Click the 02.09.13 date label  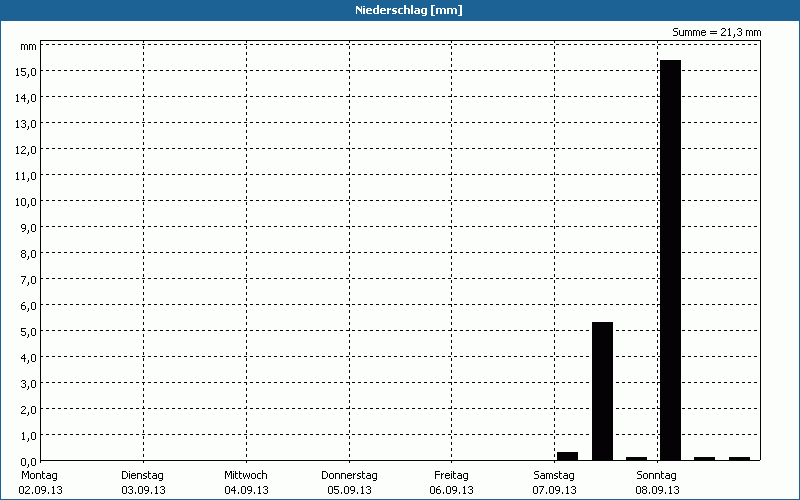click(x=40, y=491)
